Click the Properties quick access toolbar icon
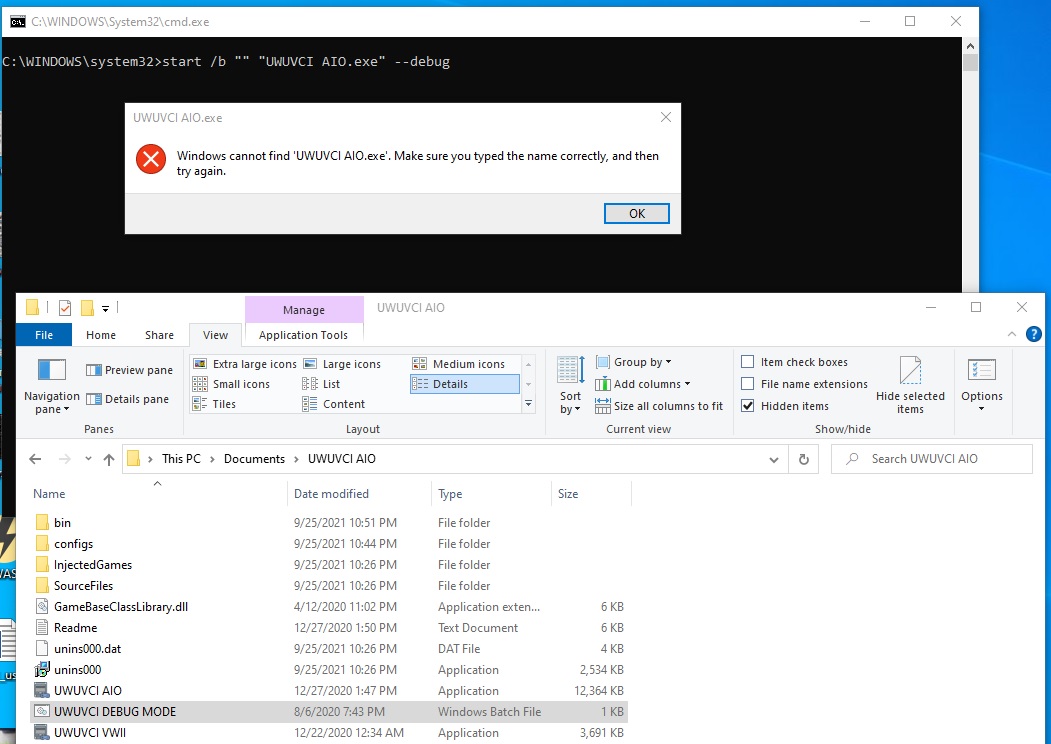The width and height of the screenshot is (1051, 744). tap(65, 308)
